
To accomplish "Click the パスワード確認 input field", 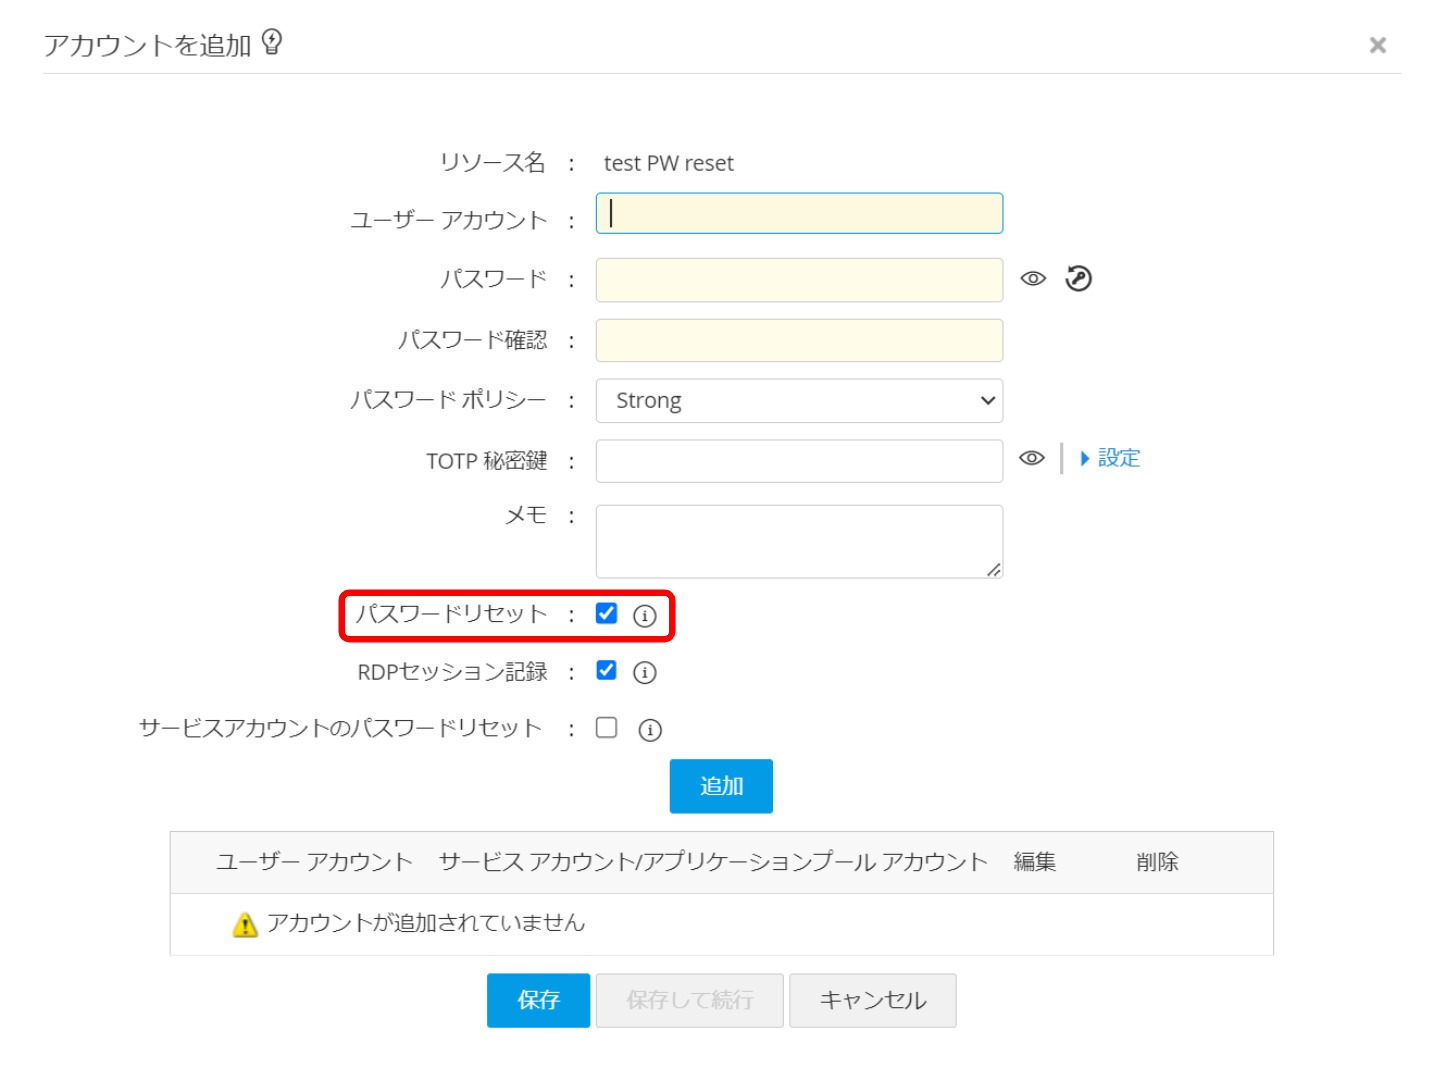I will [799, 341].
